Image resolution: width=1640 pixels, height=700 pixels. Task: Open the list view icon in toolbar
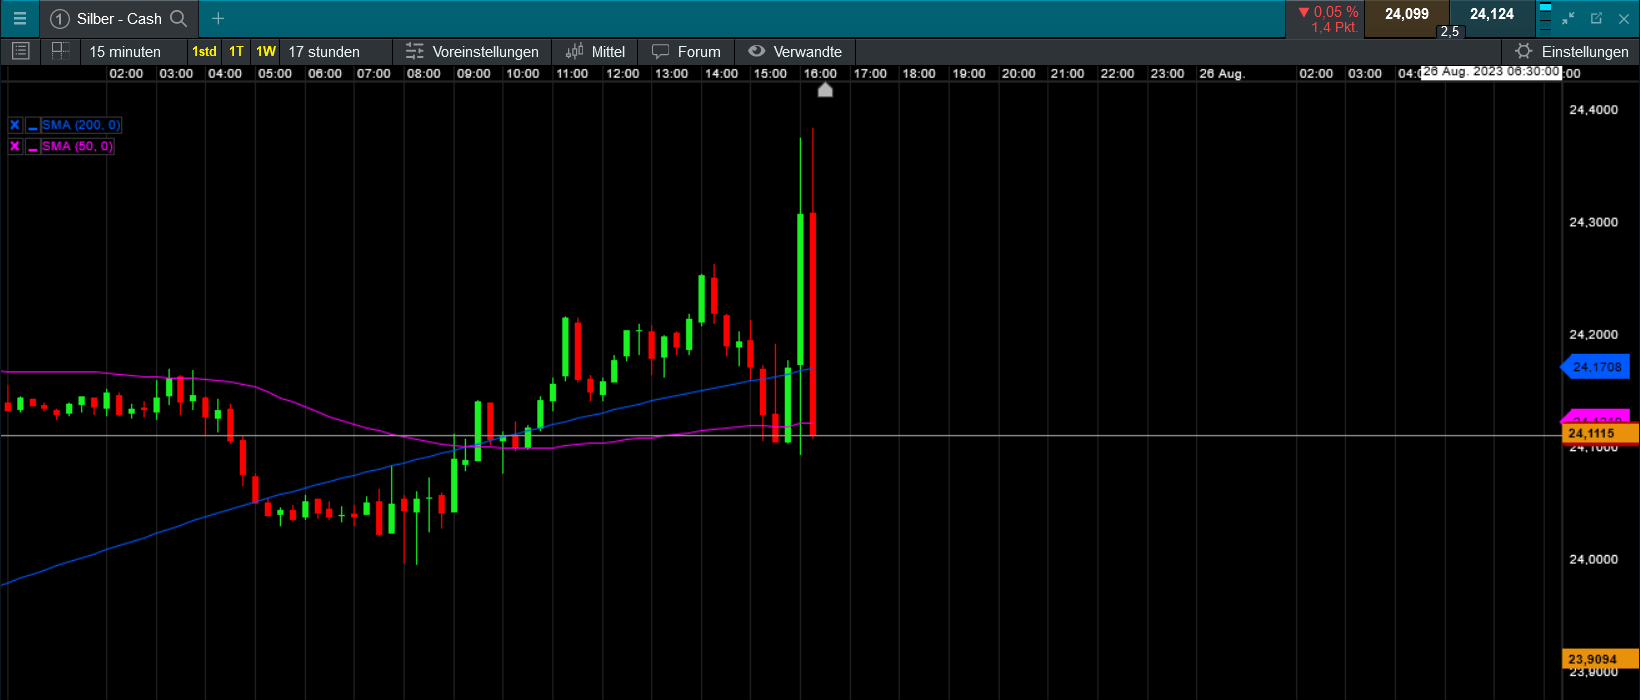pyautogui.click(x=20, y=51)
